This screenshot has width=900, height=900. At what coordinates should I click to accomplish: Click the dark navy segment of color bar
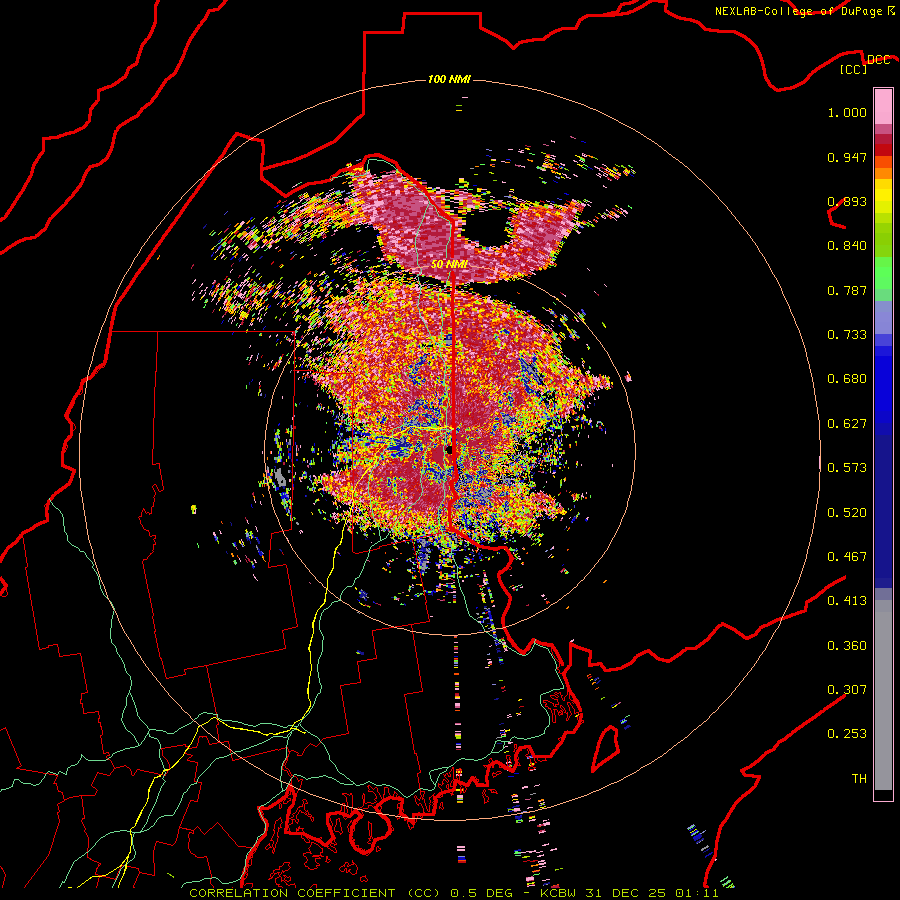click(x=883, y=511)
